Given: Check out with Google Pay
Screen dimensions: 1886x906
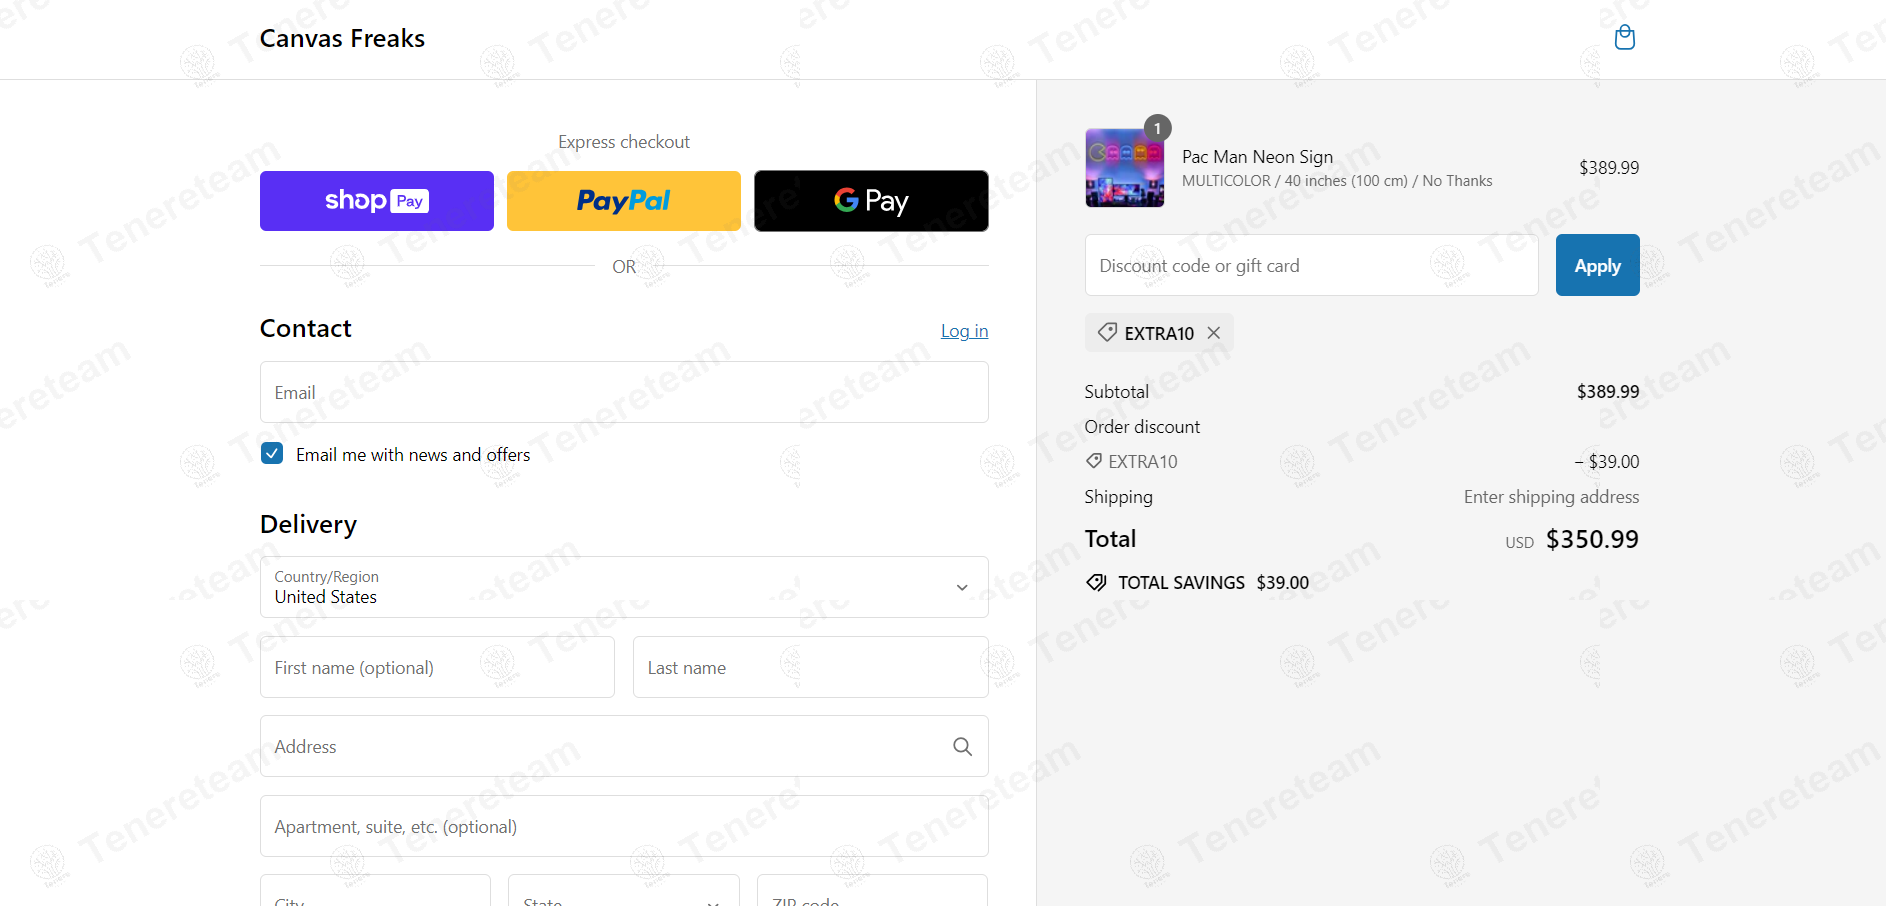Looking at the screenshot, I should pyautogui.click(x=871, y=201).
